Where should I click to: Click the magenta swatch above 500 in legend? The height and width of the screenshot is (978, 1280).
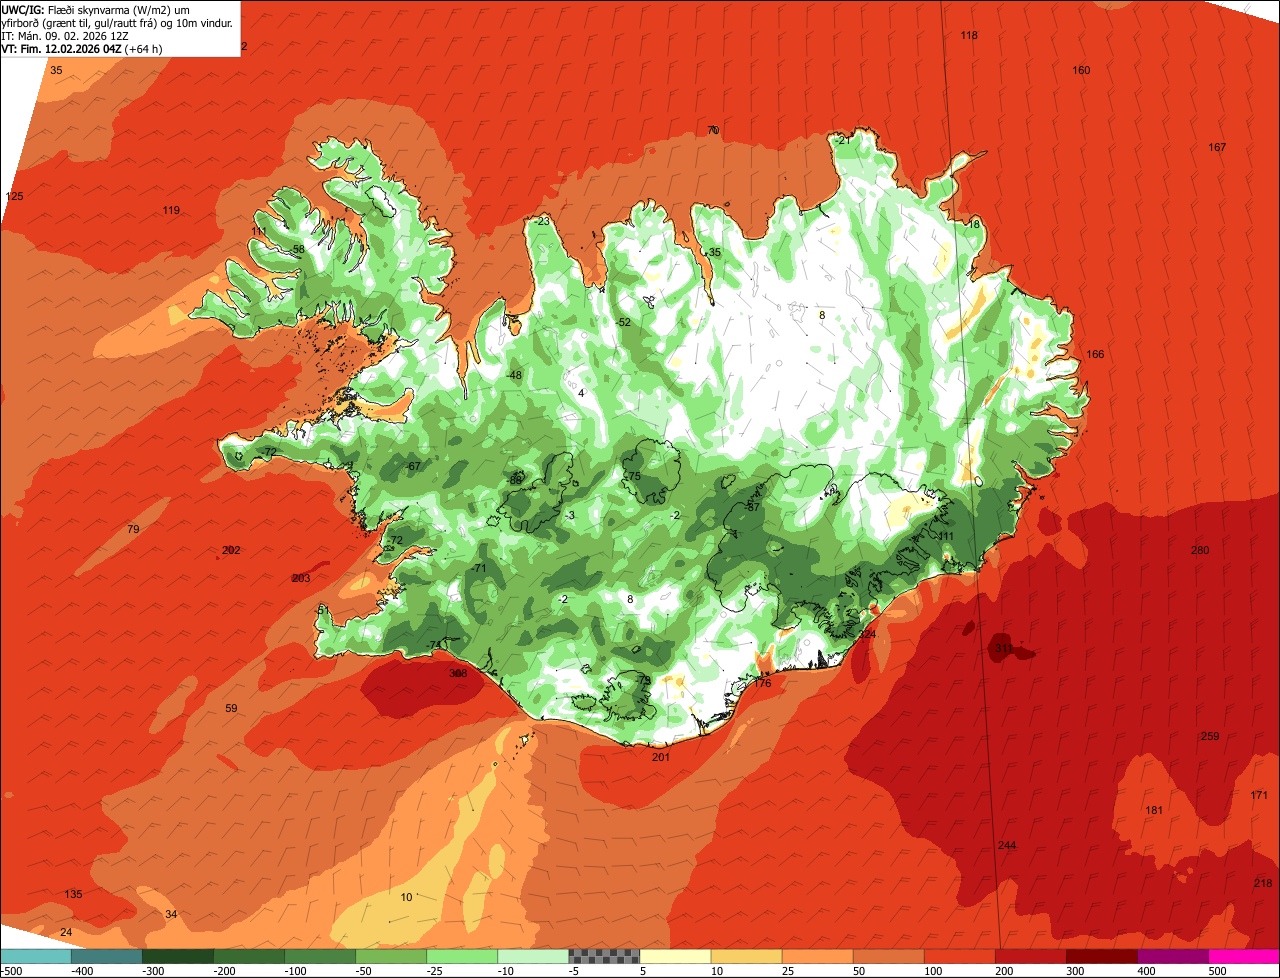point(1244,956)
